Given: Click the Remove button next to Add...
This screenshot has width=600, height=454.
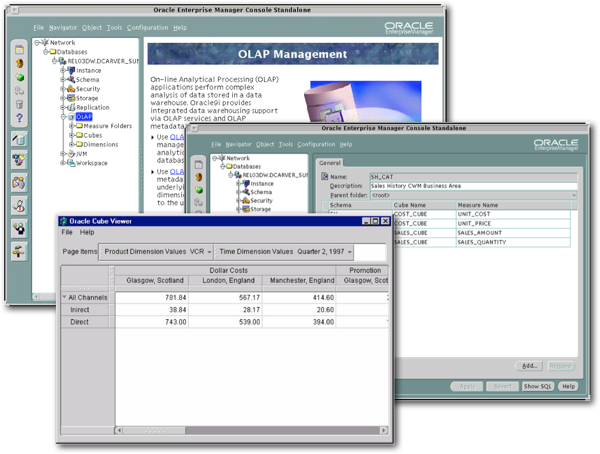Looking at the screenshot, I should [x=561, y=366].
